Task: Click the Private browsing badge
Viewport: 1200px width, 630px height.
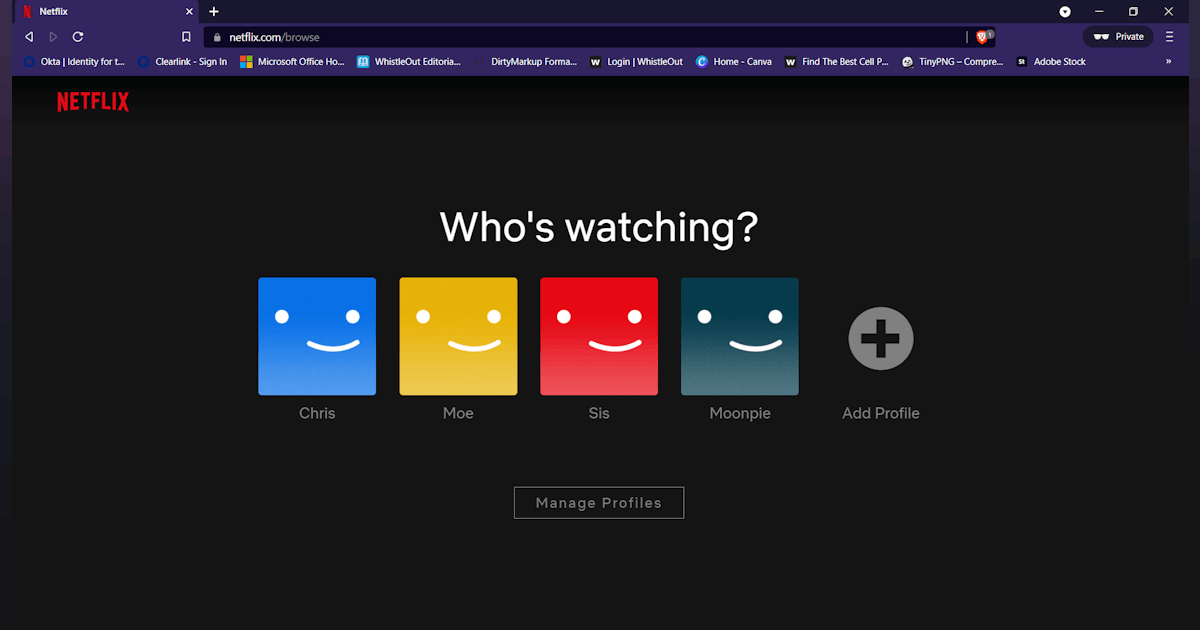Action: point(1117,36)
